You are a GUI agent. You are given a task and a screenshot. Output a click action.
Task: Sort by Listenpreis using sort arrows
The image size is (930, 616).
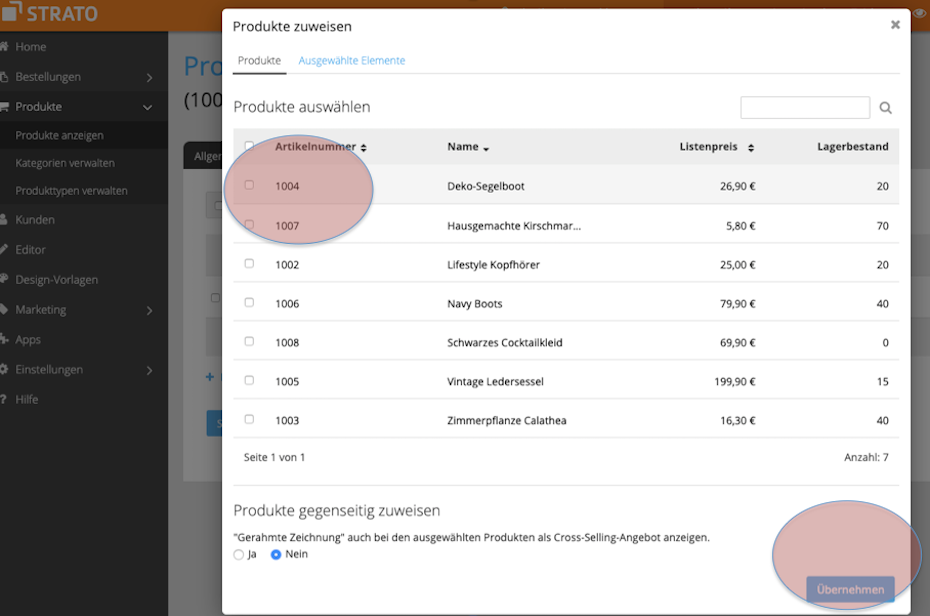point(751,148)
